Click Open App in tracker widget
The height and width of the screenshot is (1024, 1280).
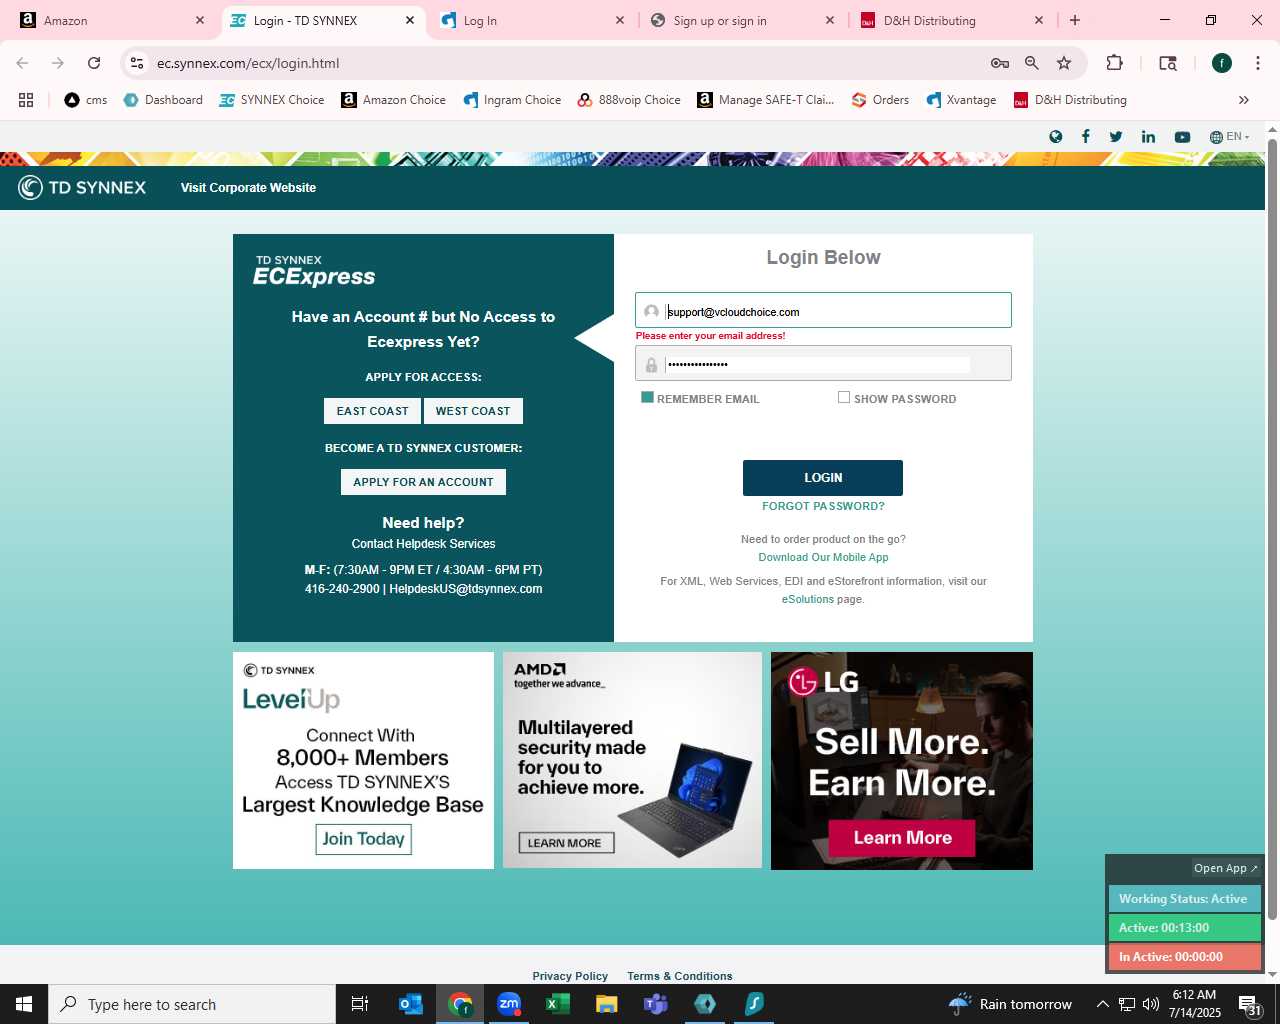click(1225, 868)
